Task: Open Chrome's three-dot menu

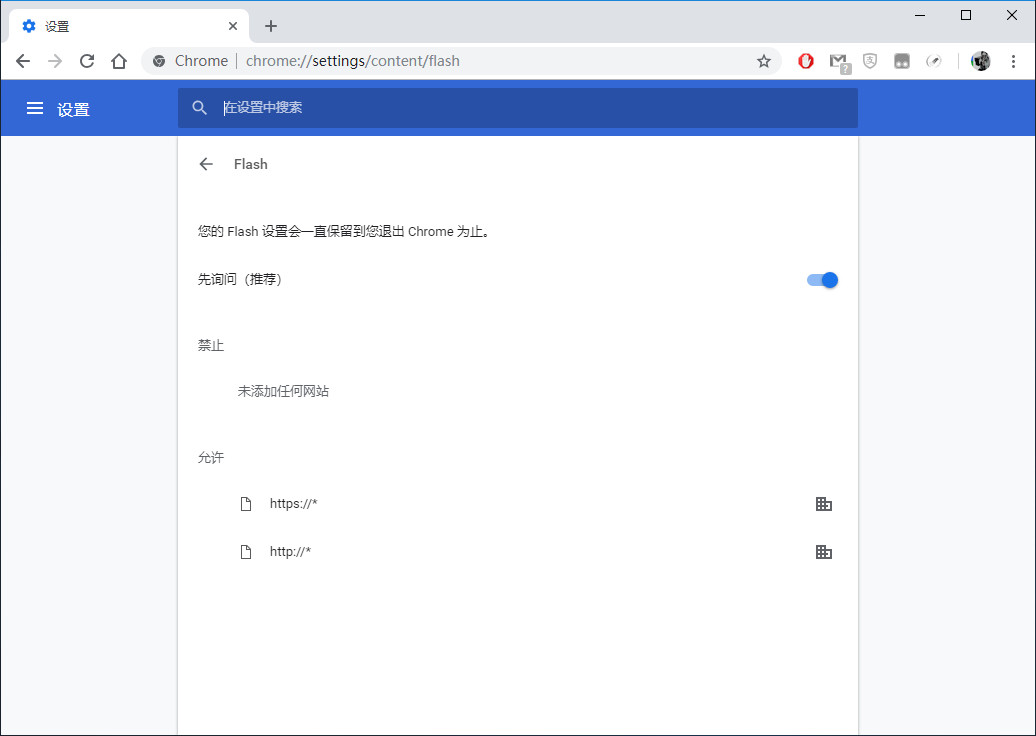Action: (x=1014, y=61)
